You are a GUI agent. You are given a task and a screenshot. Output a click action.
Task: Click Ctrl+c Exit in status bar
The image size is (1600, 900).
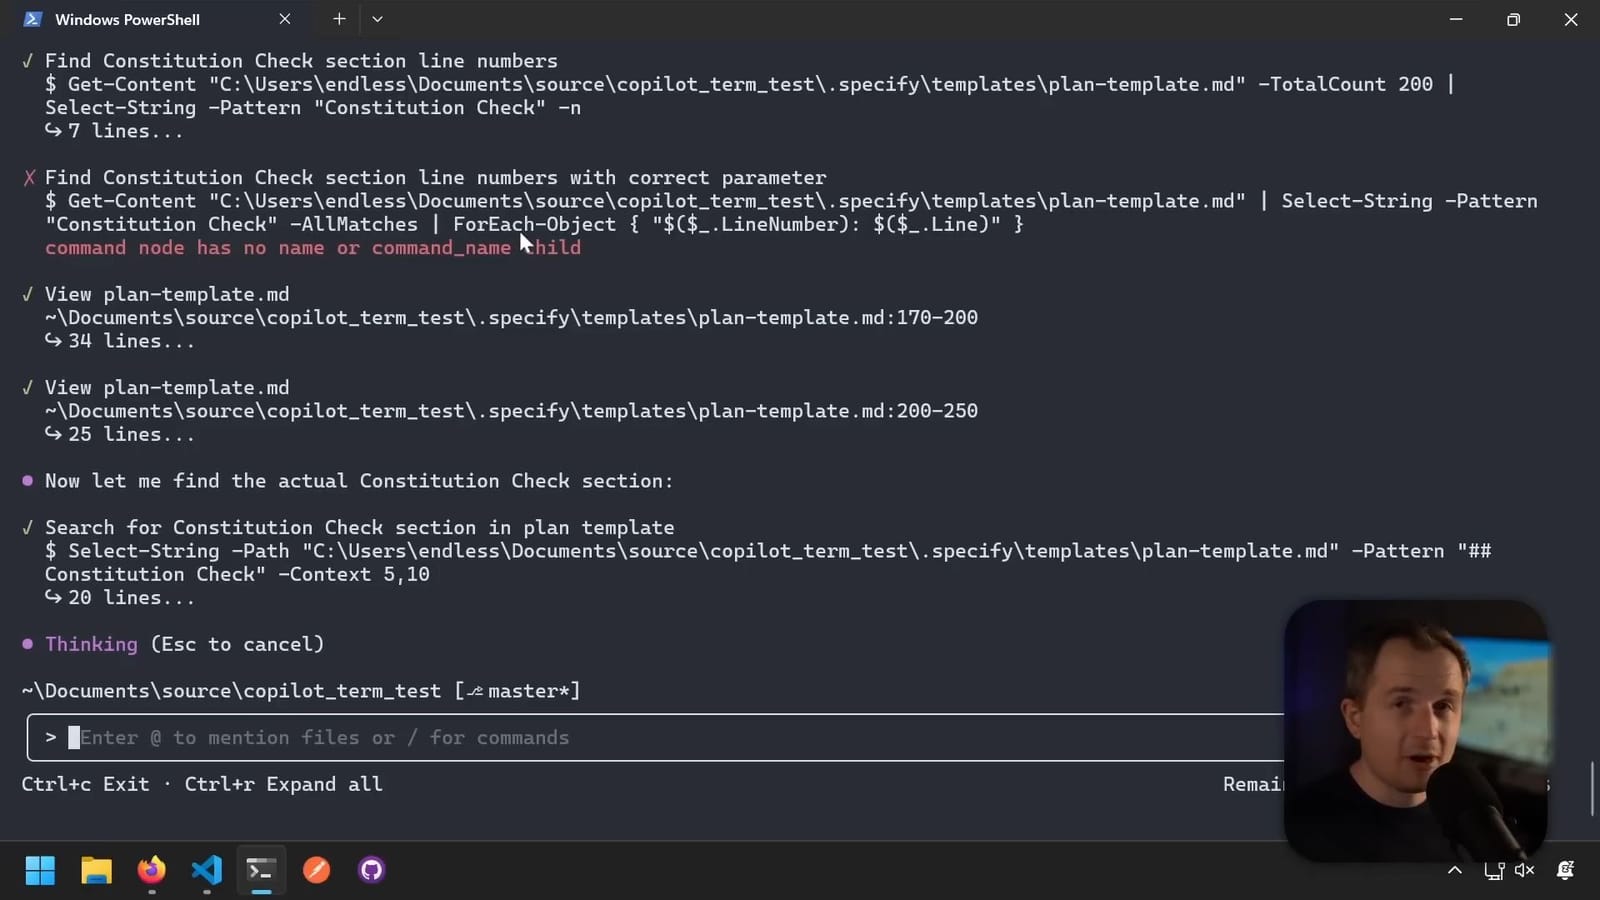85,784
